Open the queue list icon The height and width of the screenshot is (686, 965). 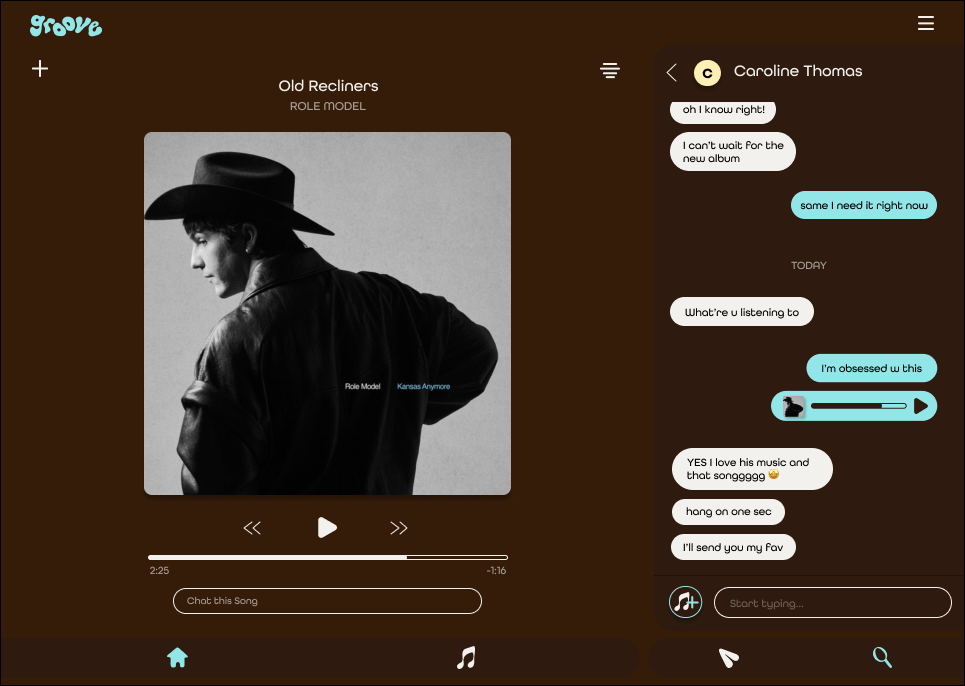click(610, 70)
